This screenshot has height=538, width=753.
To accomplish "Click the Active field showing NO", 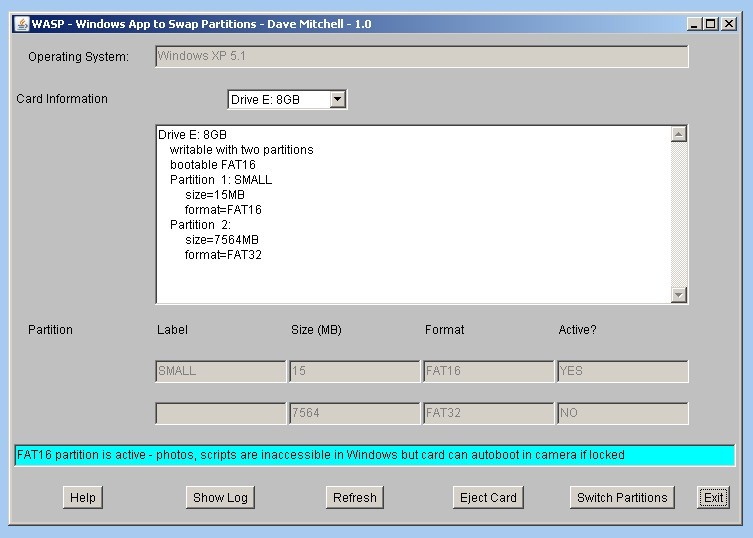I will click(623, 413).
